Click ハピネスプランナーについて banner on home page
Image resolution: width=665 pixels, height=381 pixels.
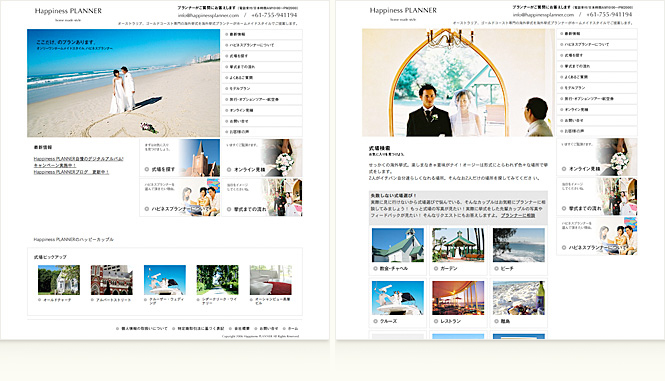point(180,198)
